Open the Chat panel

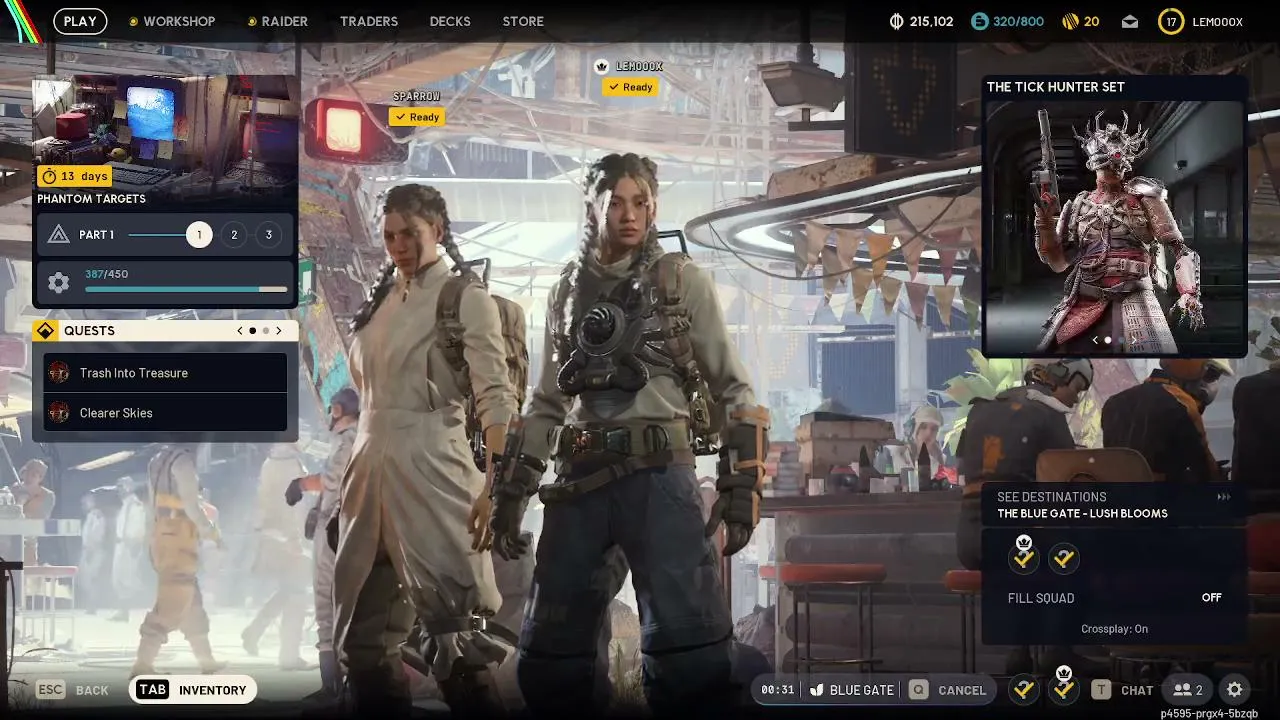(1122, 690)
